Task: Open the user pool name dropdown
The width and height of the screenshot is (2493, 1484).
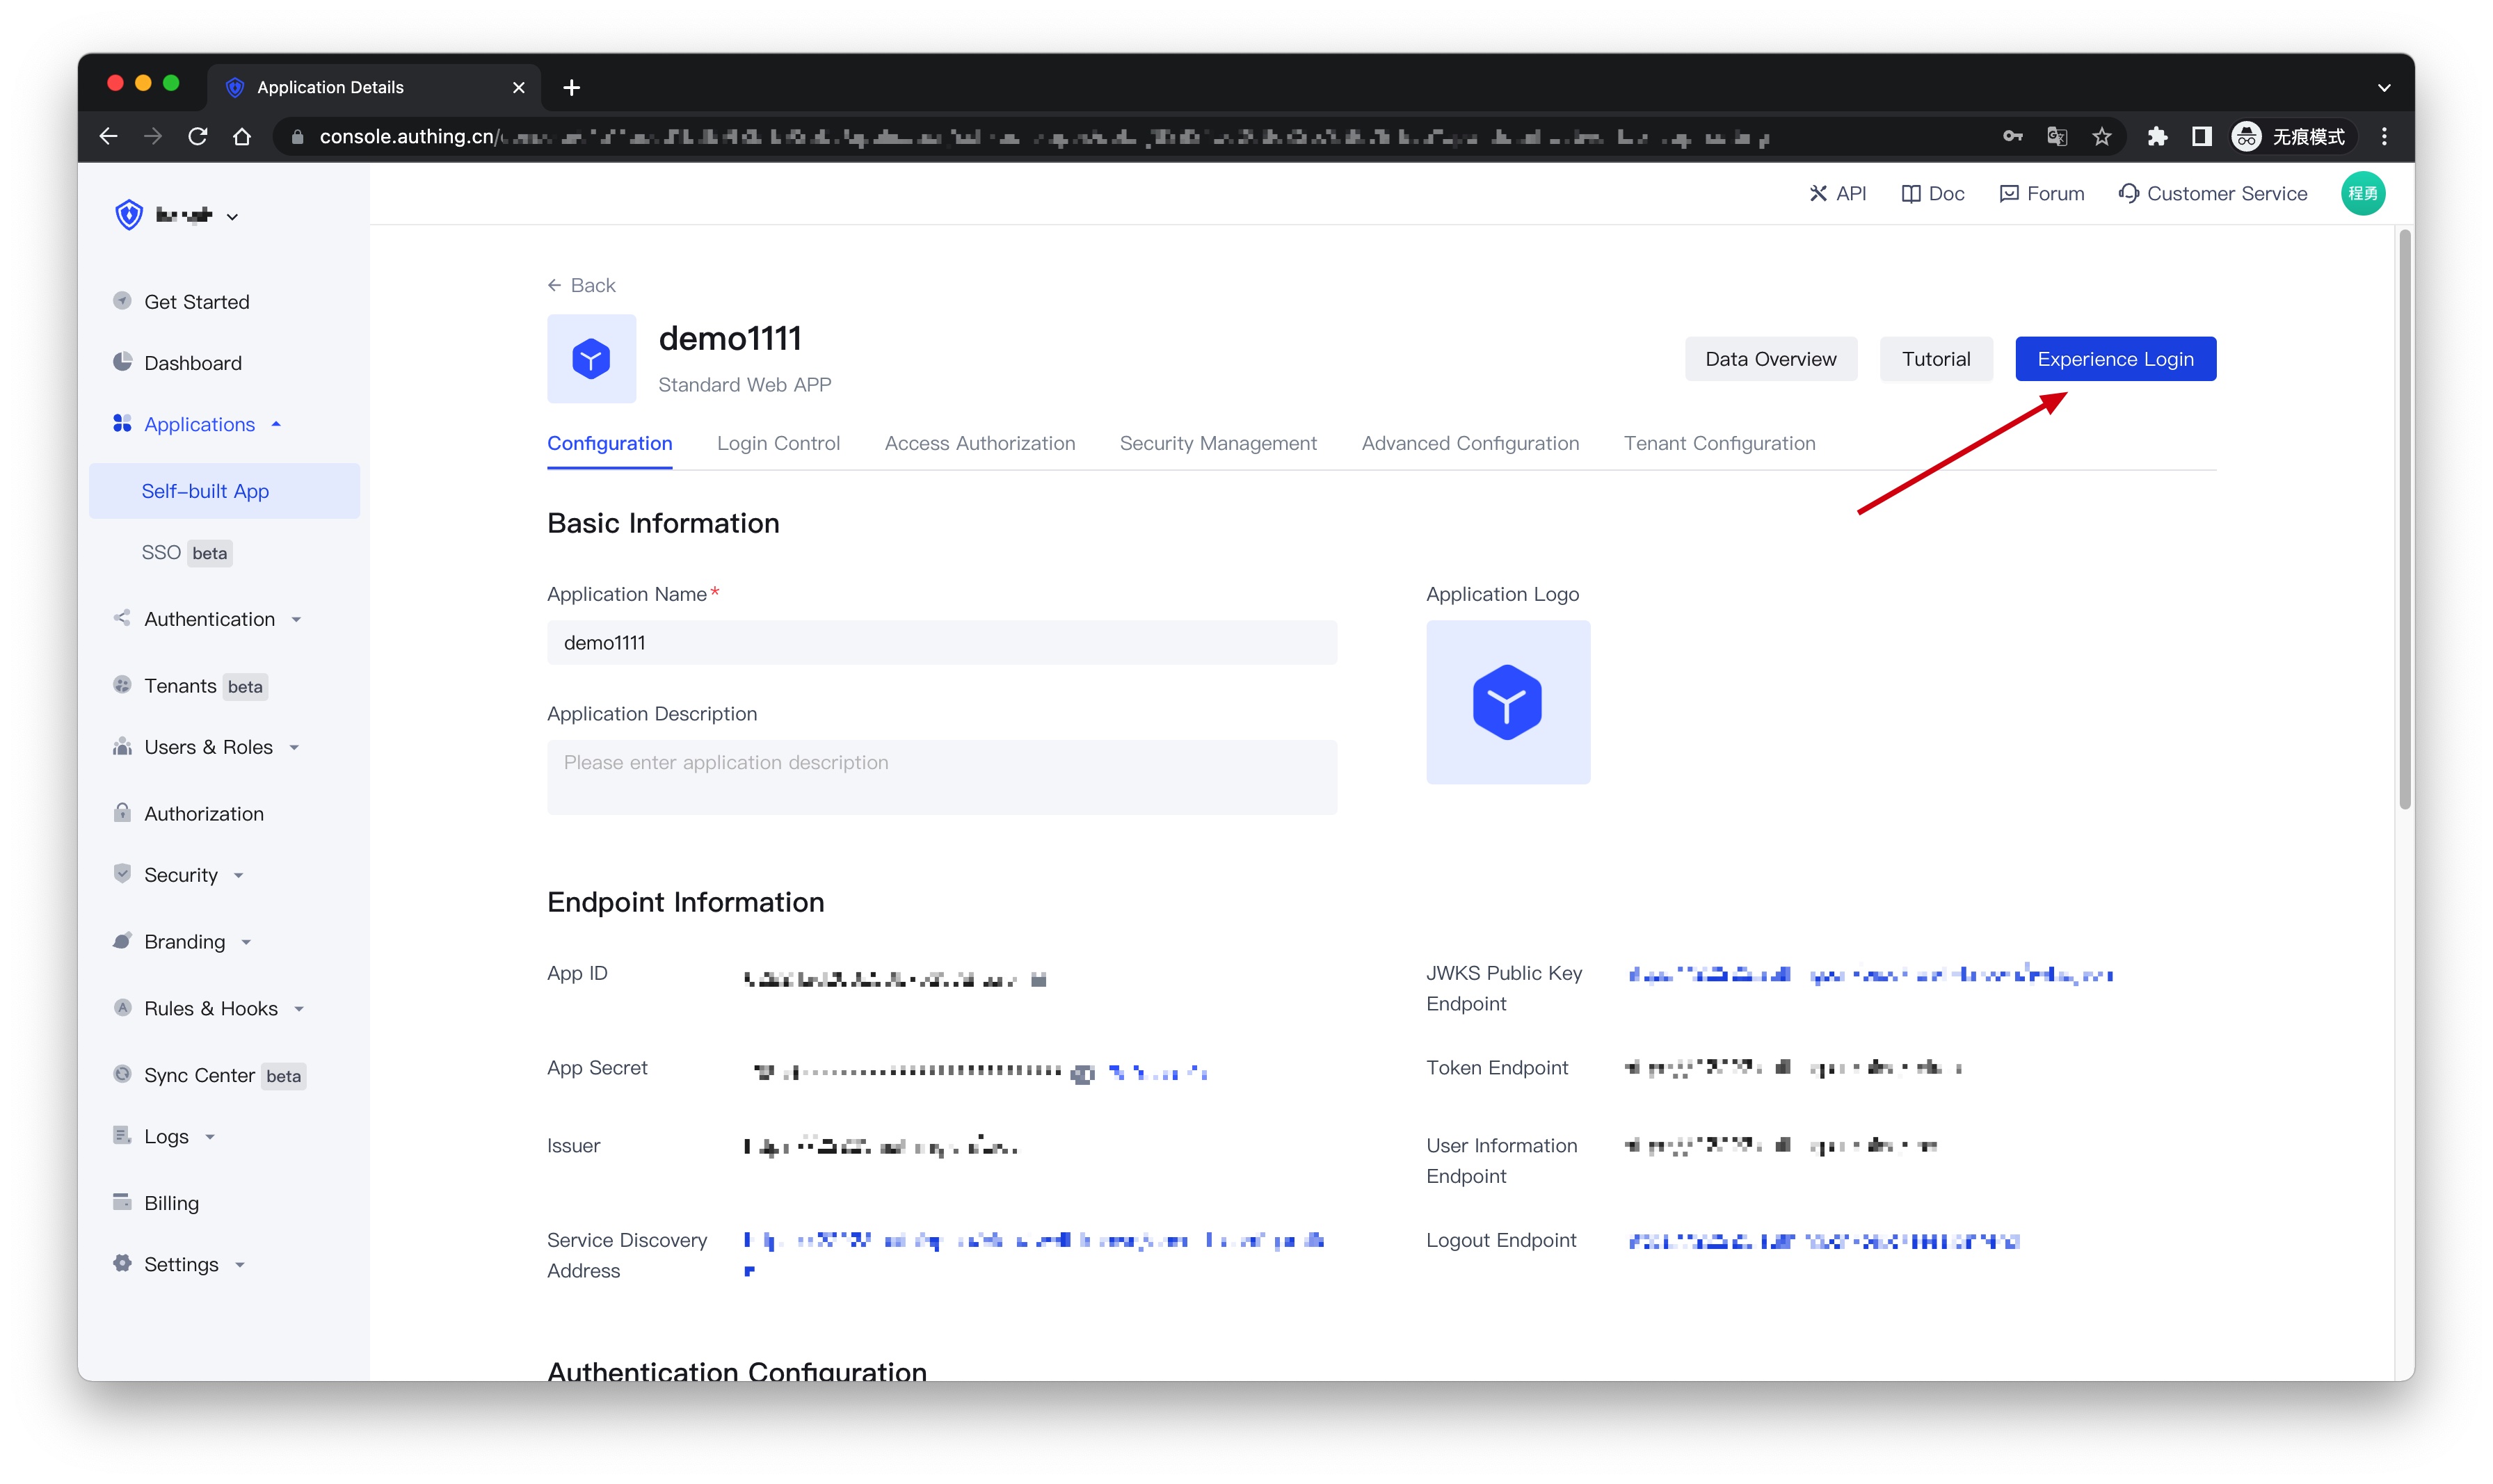Action: click(x=190, y=215)
